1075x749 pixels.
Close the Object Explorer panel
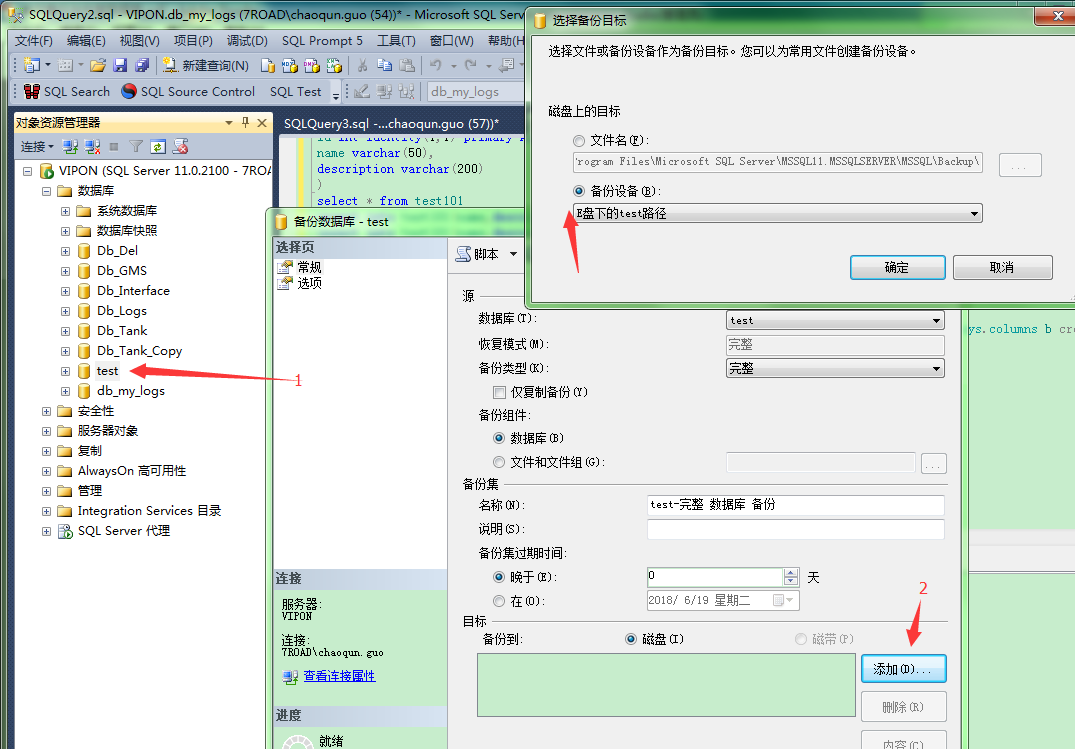tap(262, 123)
